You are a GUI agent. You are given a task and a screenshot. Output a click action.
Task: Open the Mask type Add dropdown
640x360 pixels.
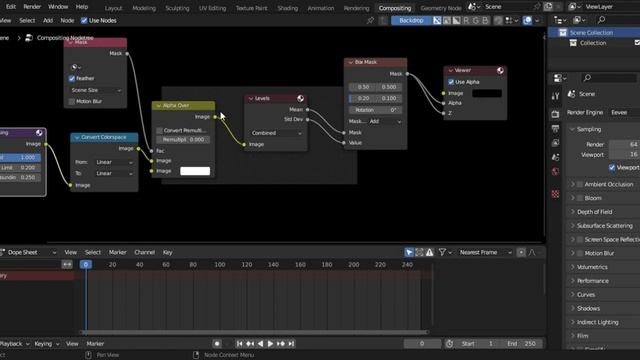pyautogui.click(x=385, y=121)
